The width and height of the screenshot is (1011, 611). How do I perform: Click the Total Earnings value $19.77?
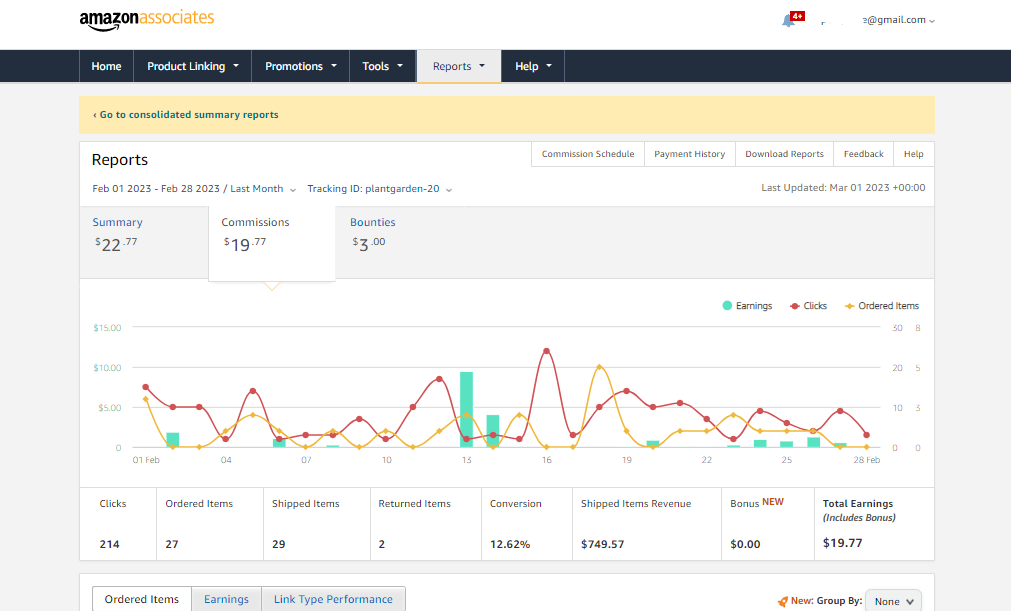click(x=843, y=543)
